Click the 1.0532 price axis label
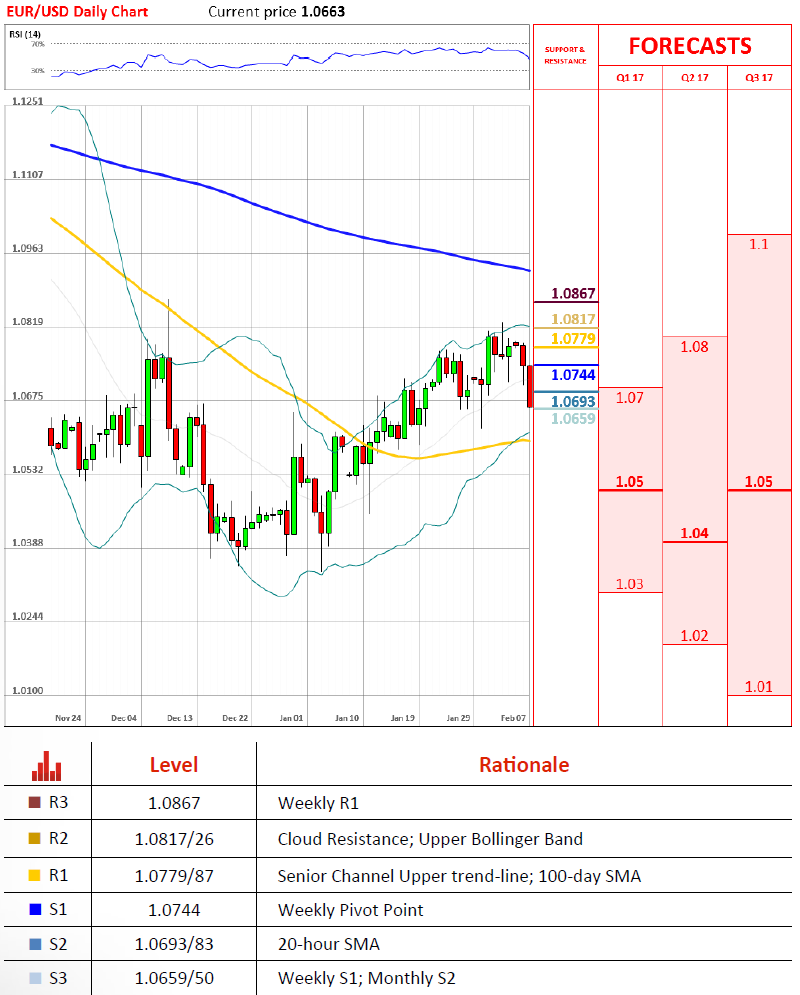 click(28, 470)
